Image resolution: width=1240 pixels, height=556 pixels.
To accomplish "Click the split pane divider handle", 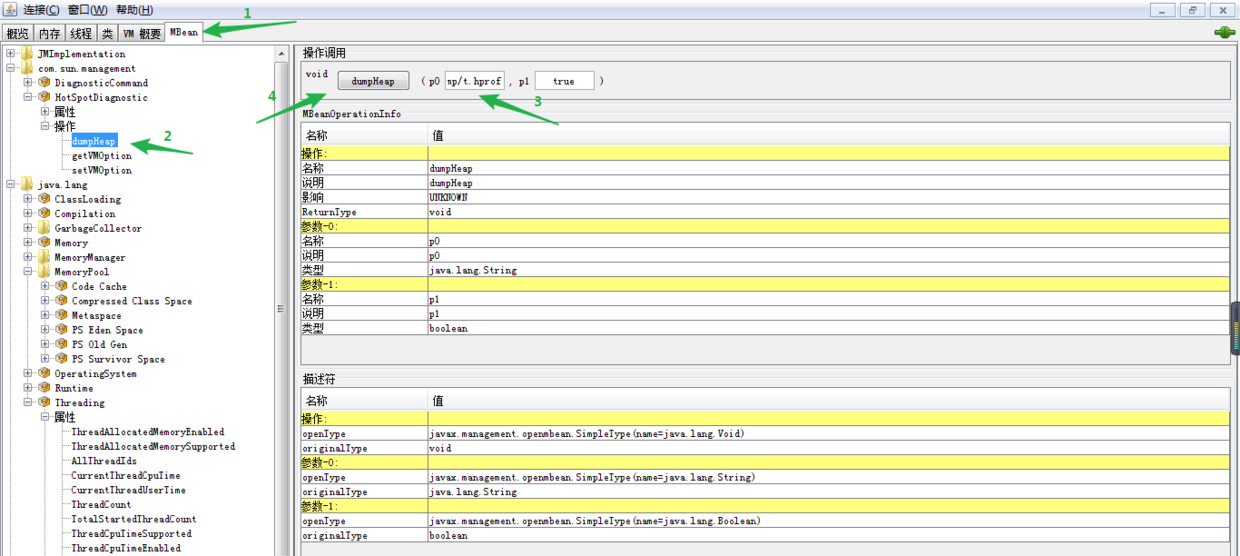I will coord(281,309).
